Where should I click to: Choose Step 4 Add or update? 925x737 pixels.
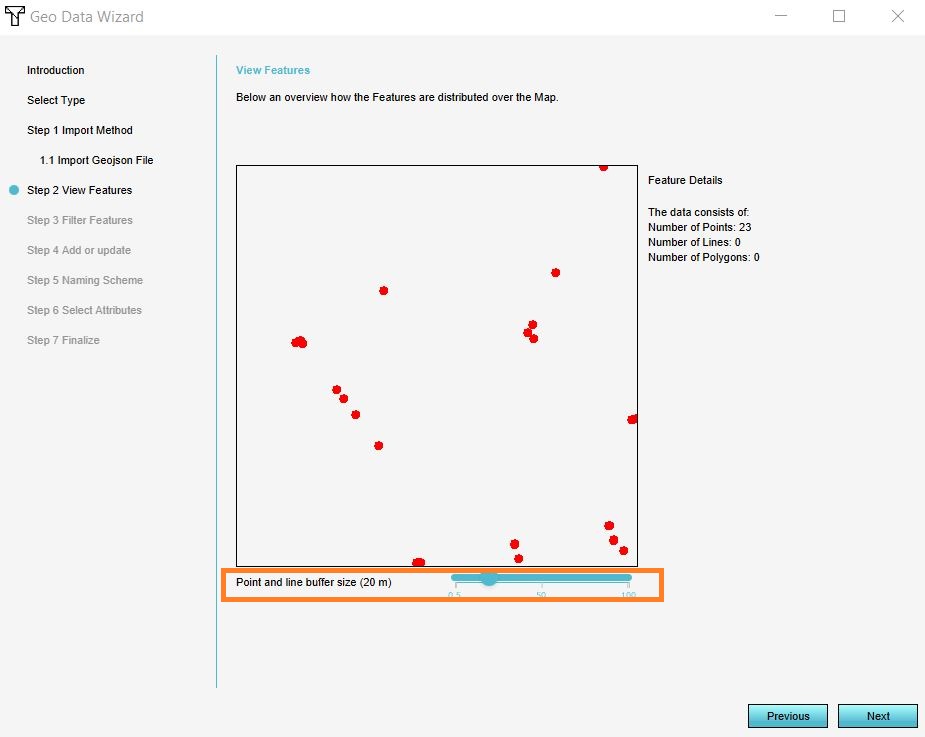79,250
